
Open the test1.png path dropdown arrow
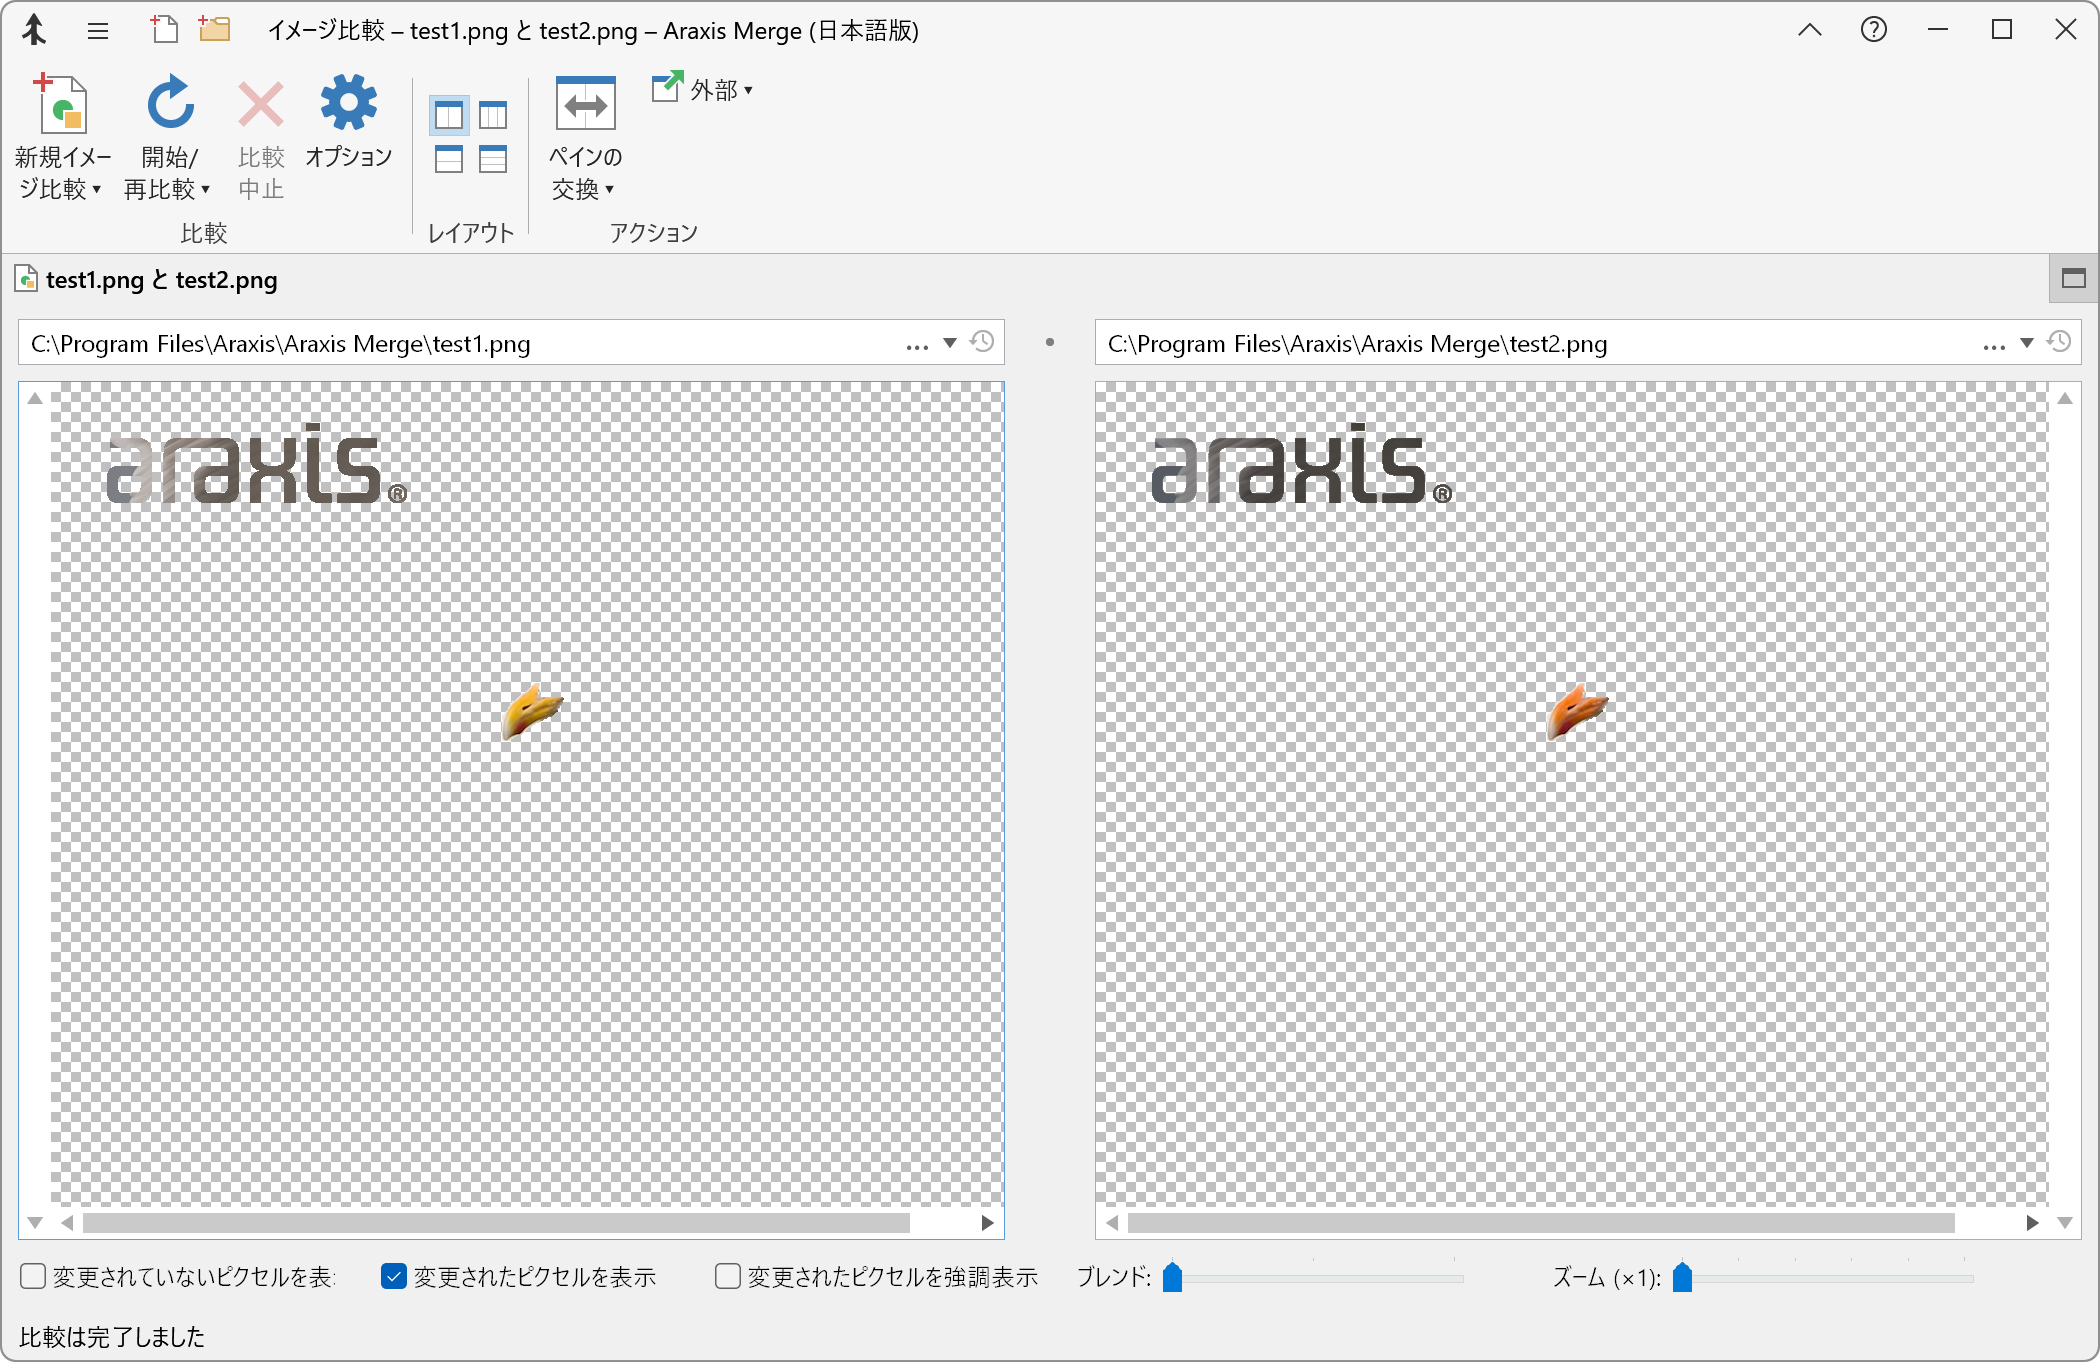[949, 343]
